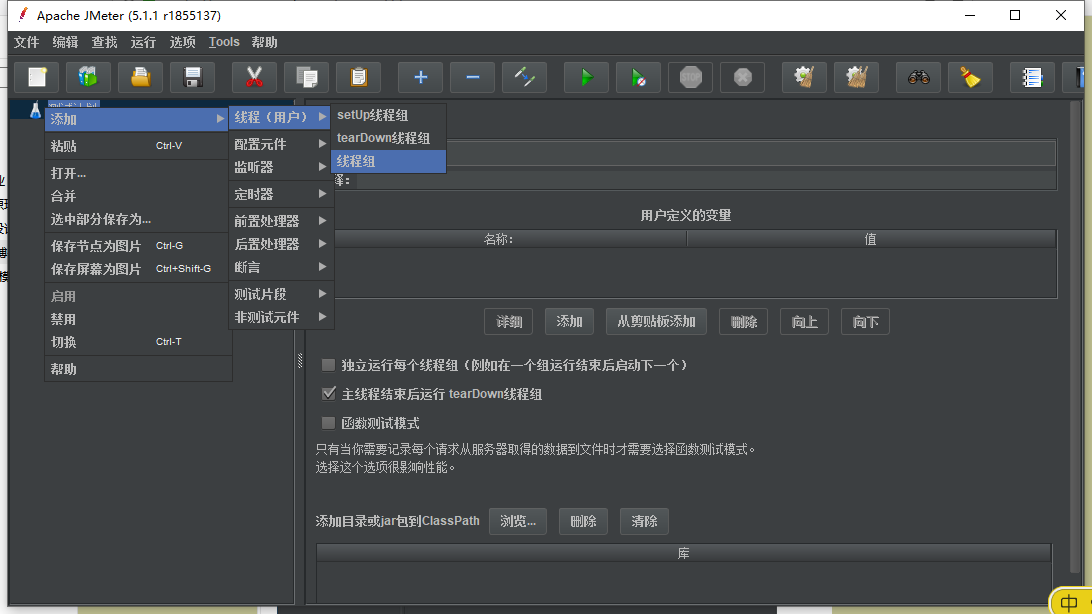Click the Clear results icon
The image size is (1092, 614).
(x=804, y=77)
